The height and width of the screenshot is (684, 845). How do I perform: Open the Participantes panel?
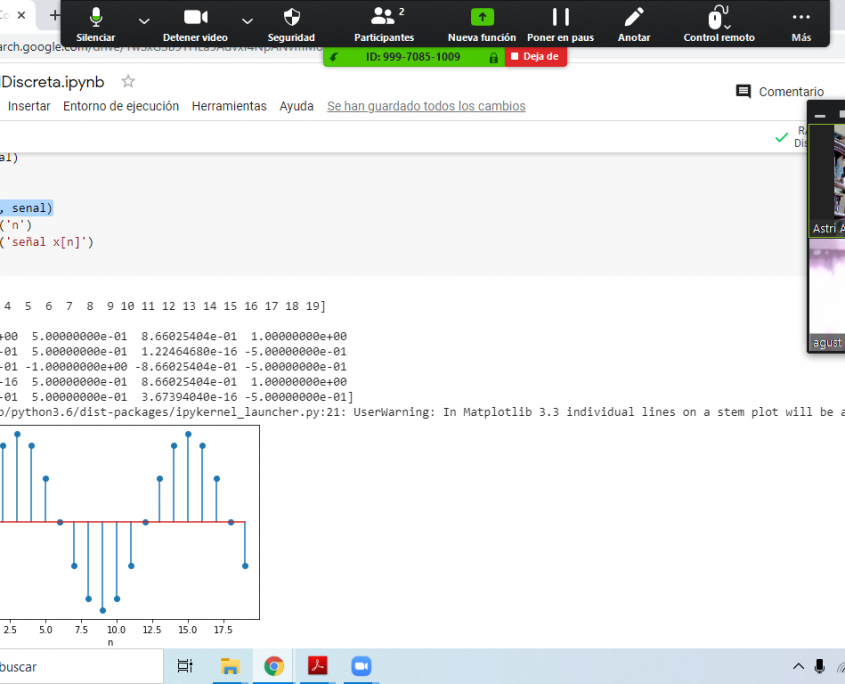coord(384,23)
